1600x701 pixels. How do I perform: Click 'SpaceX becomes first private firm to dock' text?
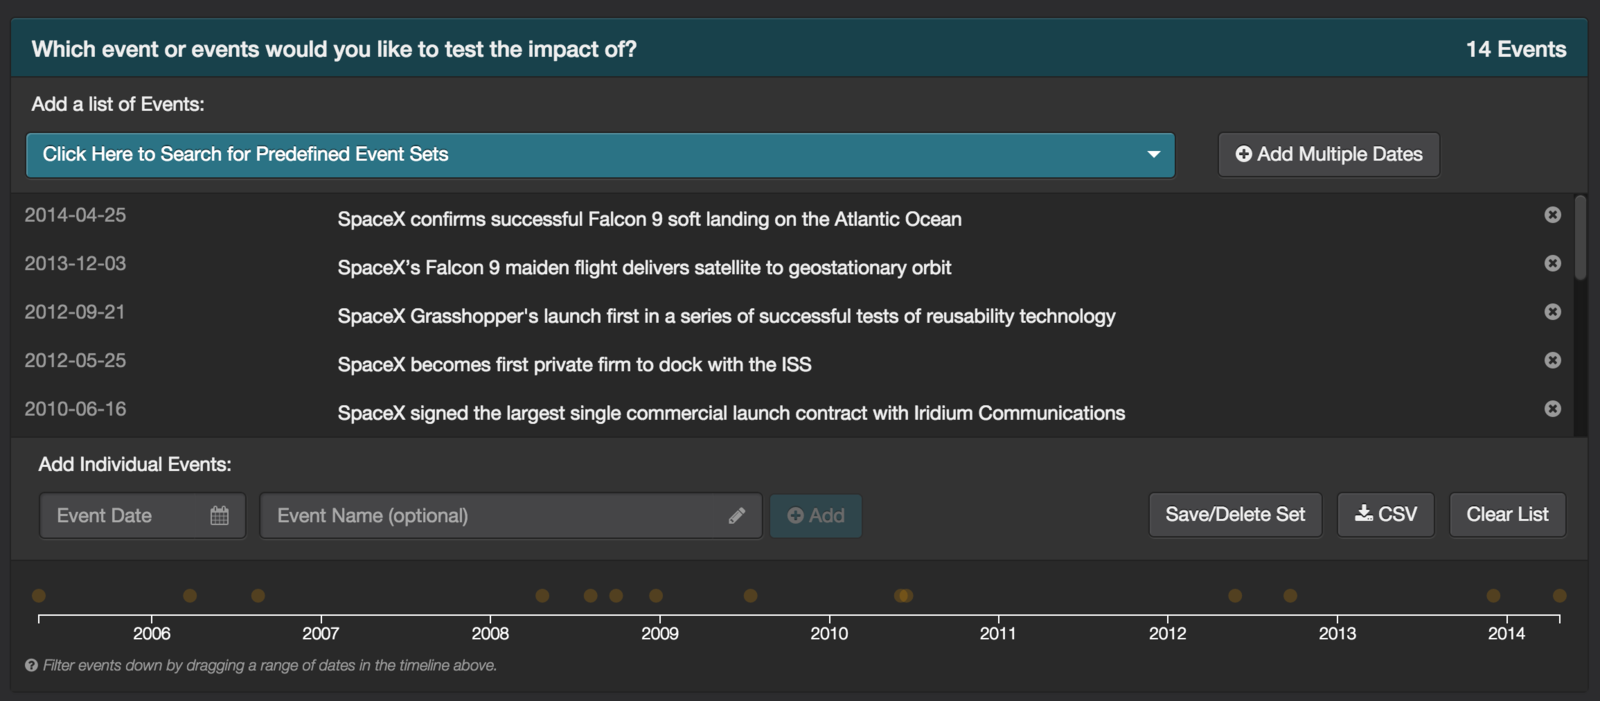(x=574, y=365)
